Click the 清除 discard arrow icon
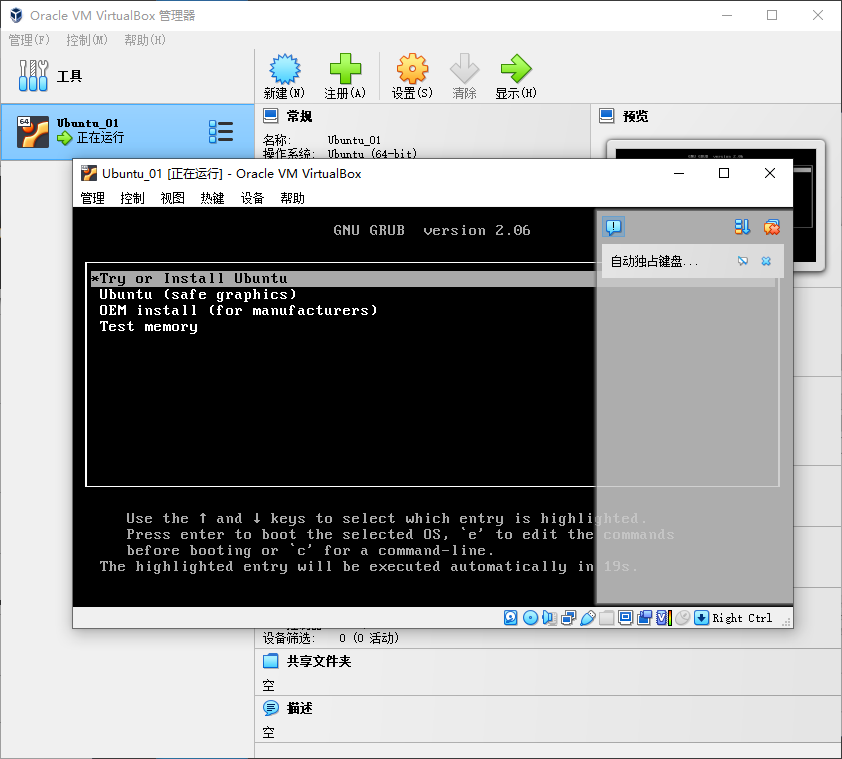The image size is (842, 759). 464,69
